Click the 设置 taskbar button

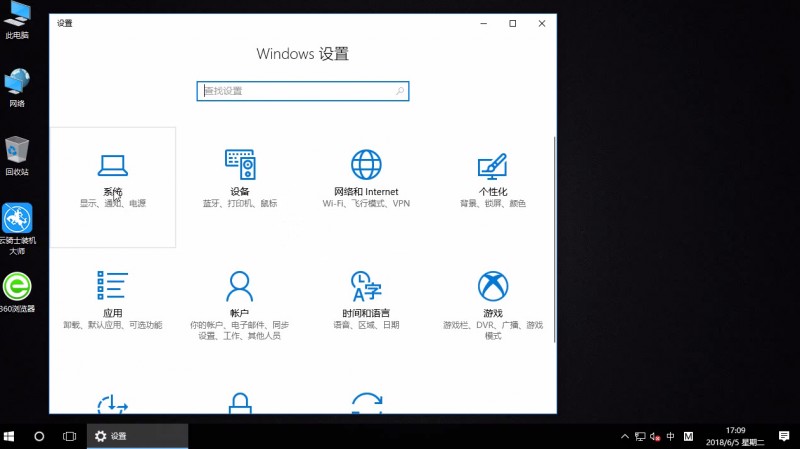pyautogui.click(x=137, y=436)
